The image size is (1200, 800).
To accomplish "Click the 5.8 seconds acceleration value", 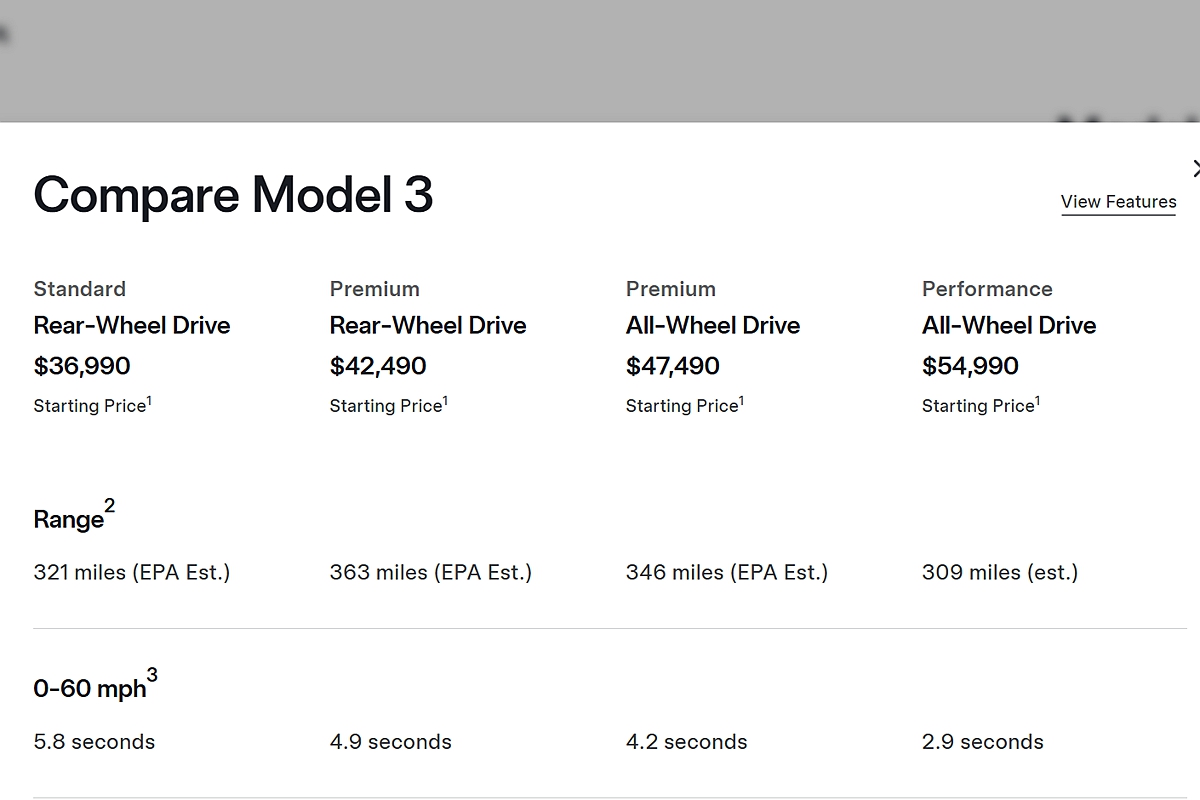I will (94, 742).
